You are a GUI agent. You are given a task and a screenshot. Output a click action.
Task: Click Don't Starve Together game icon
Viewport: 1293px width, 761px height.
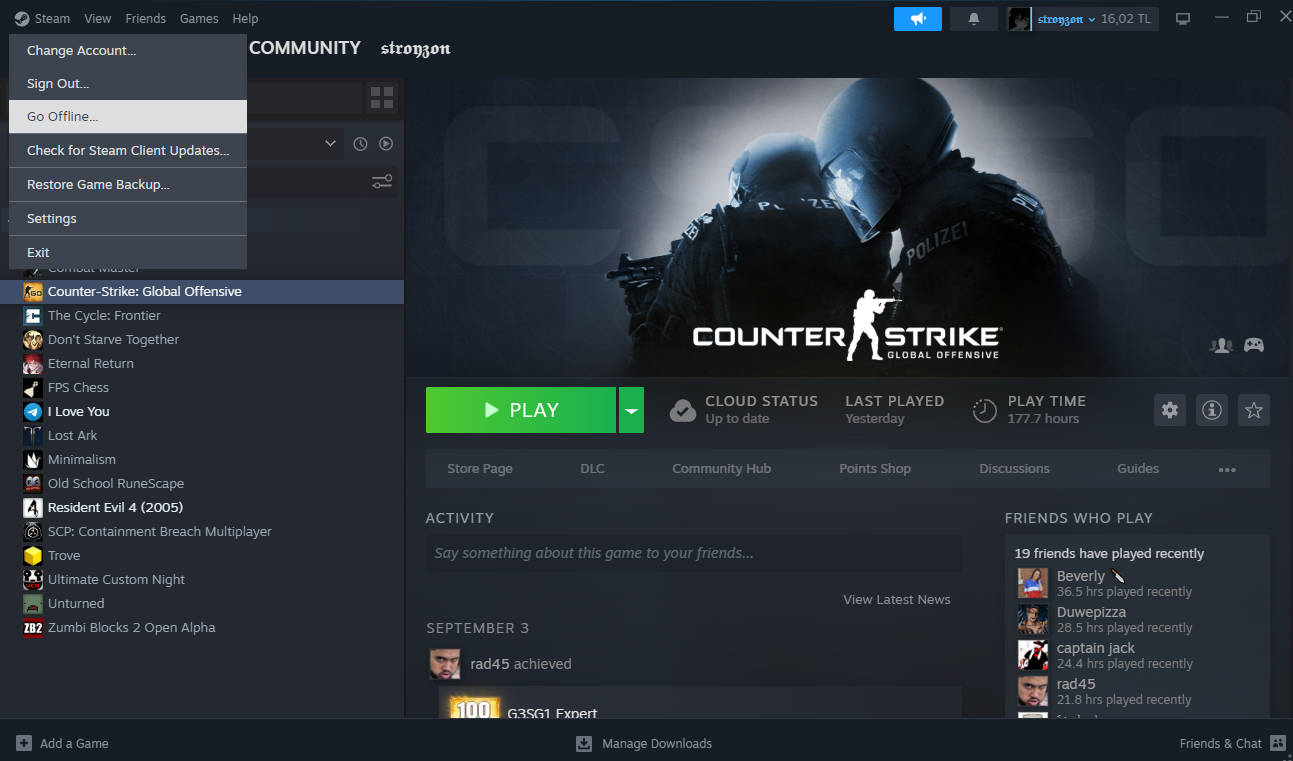33,340
